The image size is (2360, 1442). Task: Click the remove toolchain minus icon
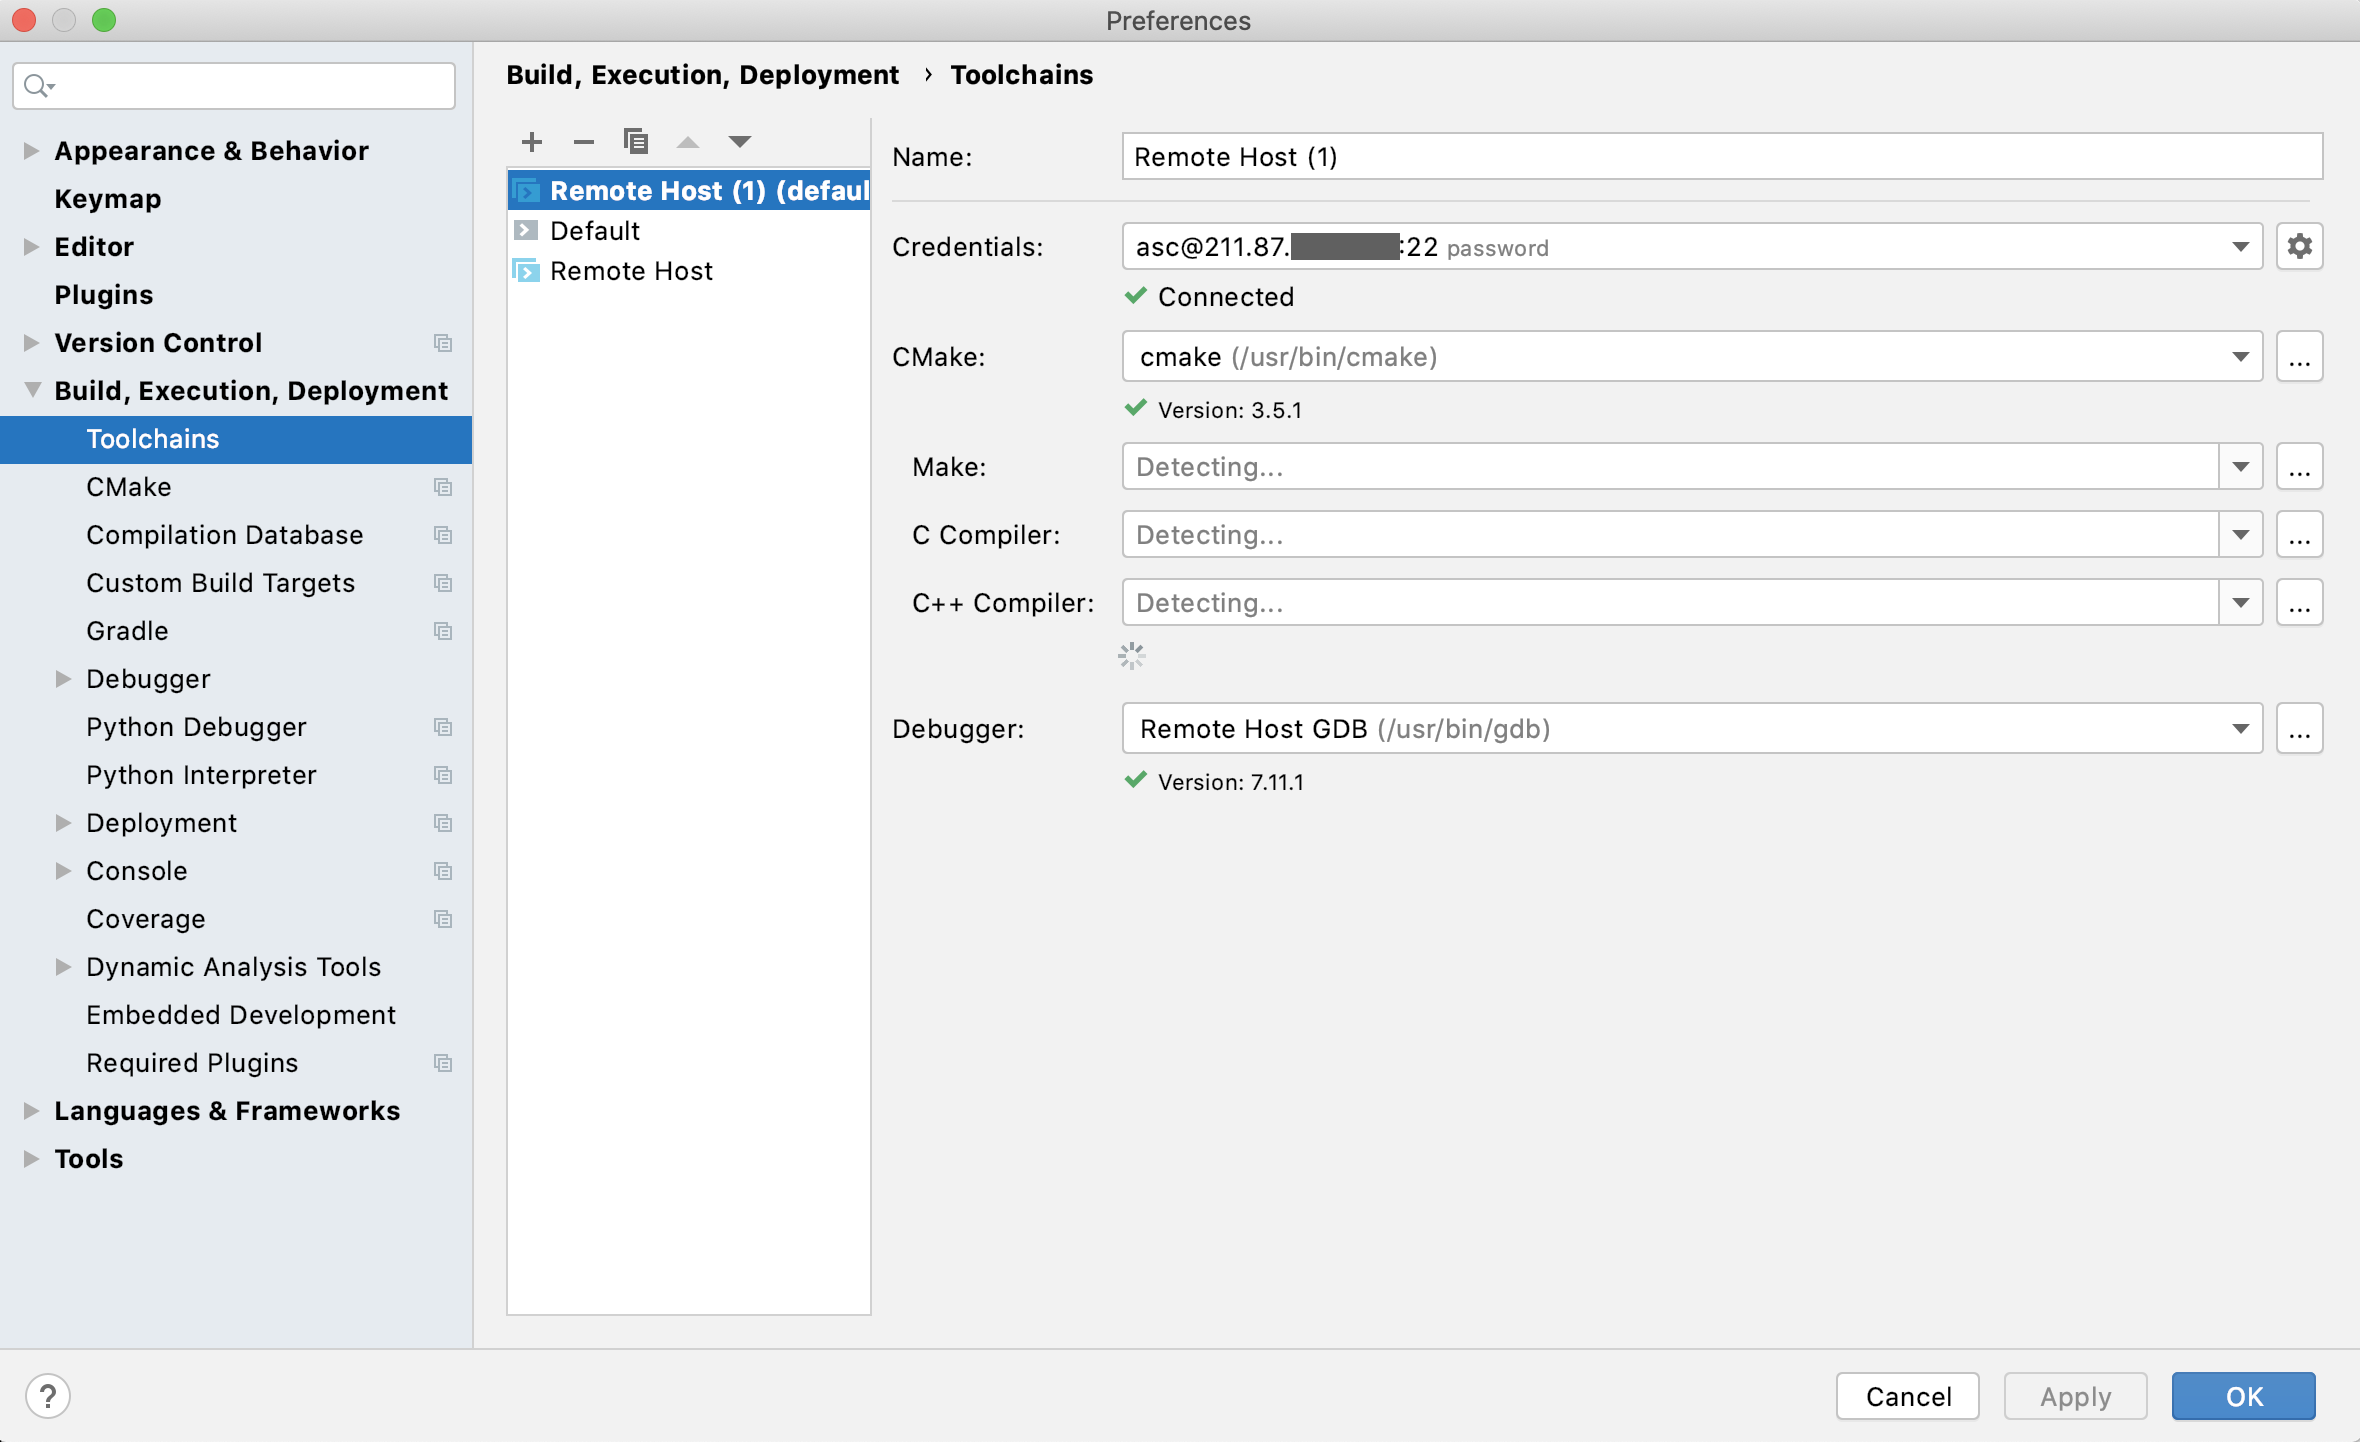[x=584, y=142]
